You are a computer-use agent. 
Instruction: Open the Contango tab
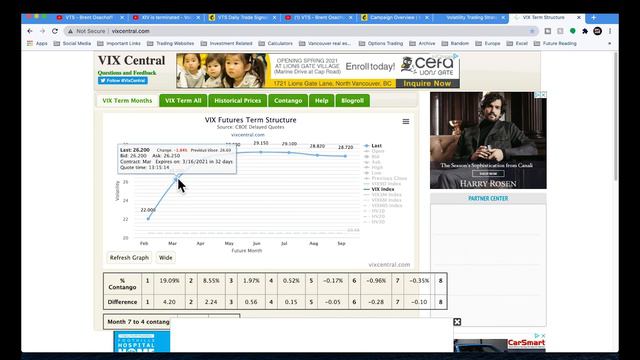tap(288, 100)
